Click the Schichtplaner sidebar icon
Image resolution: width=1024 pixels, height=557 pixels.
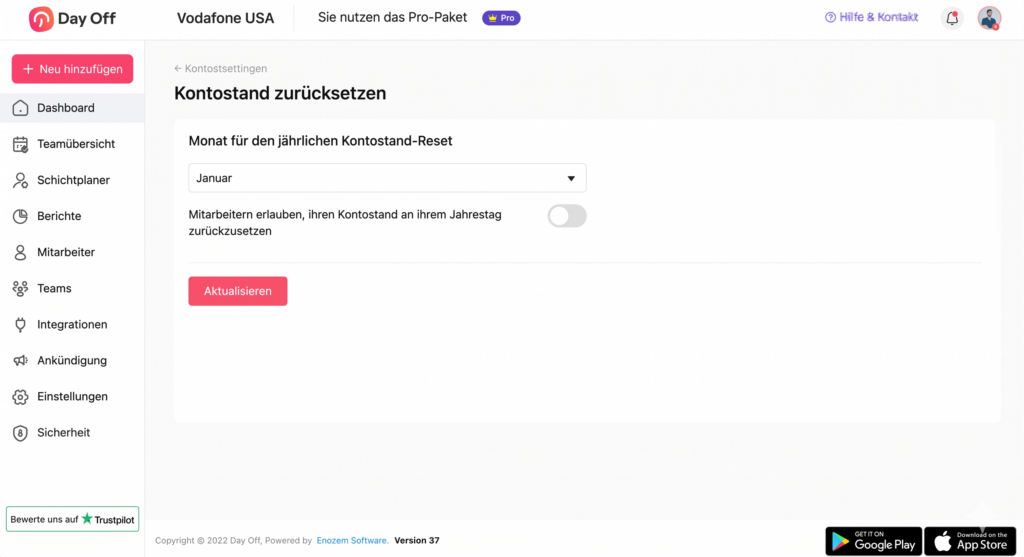pos(20,180)
